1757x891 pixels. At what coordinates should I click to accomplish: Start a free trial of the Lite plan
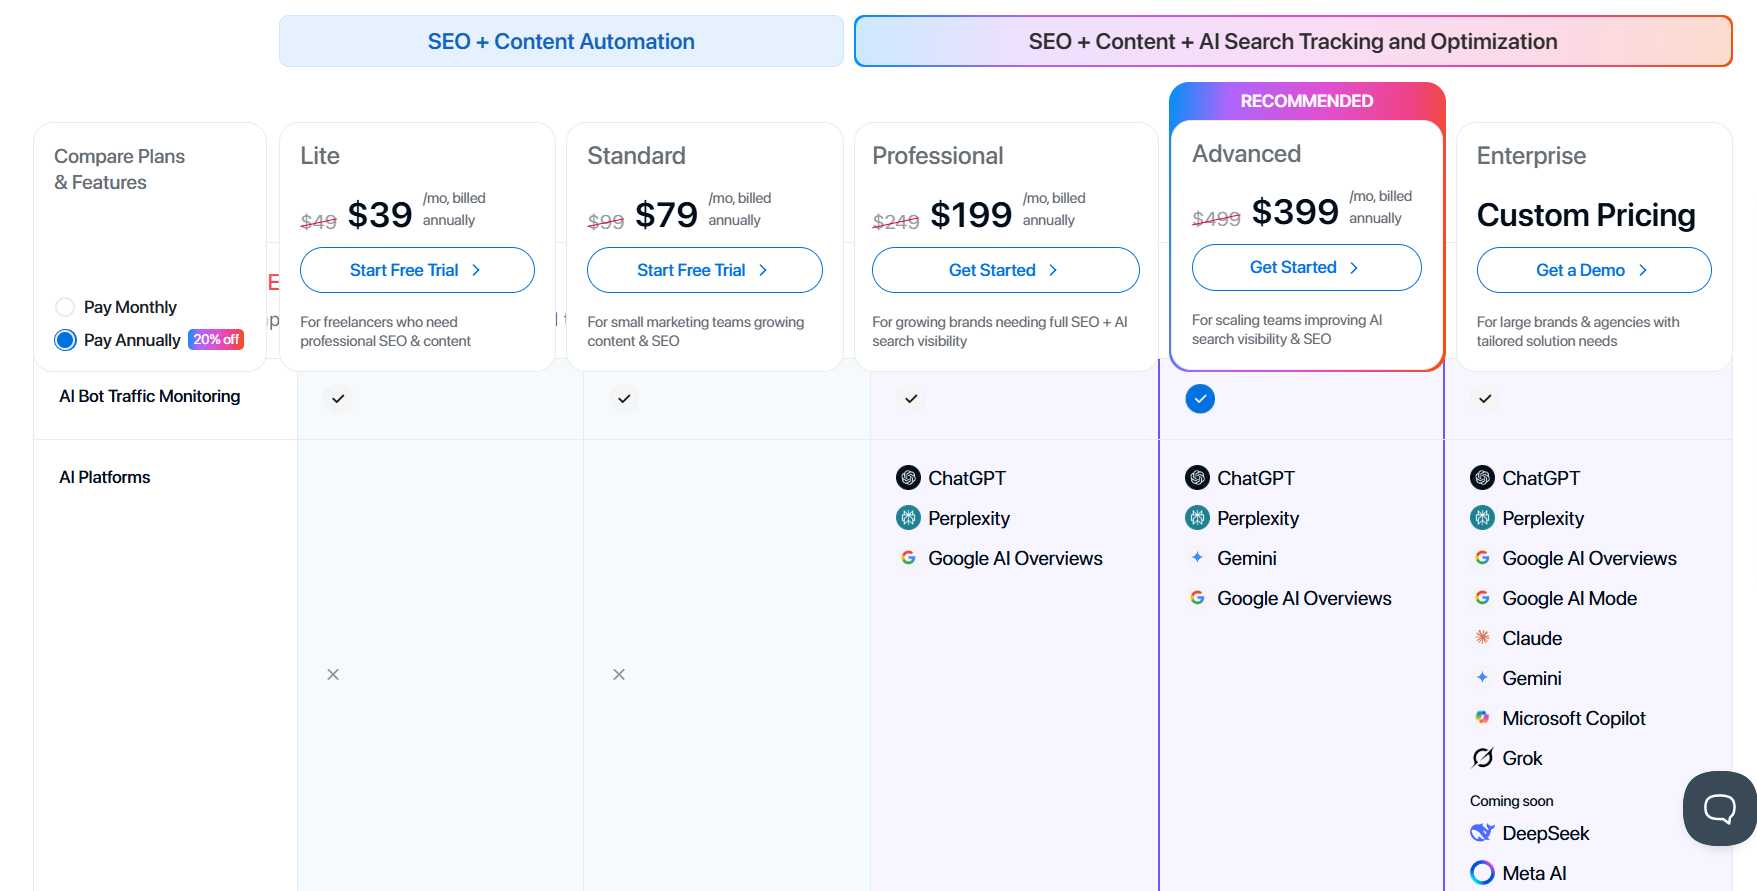417,270
